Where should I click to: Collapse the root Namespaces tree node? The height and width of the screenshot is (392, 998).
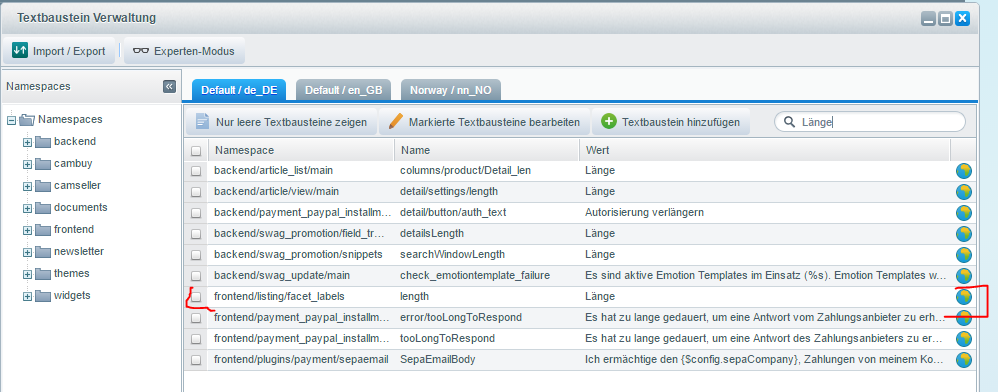click(11, 120)
